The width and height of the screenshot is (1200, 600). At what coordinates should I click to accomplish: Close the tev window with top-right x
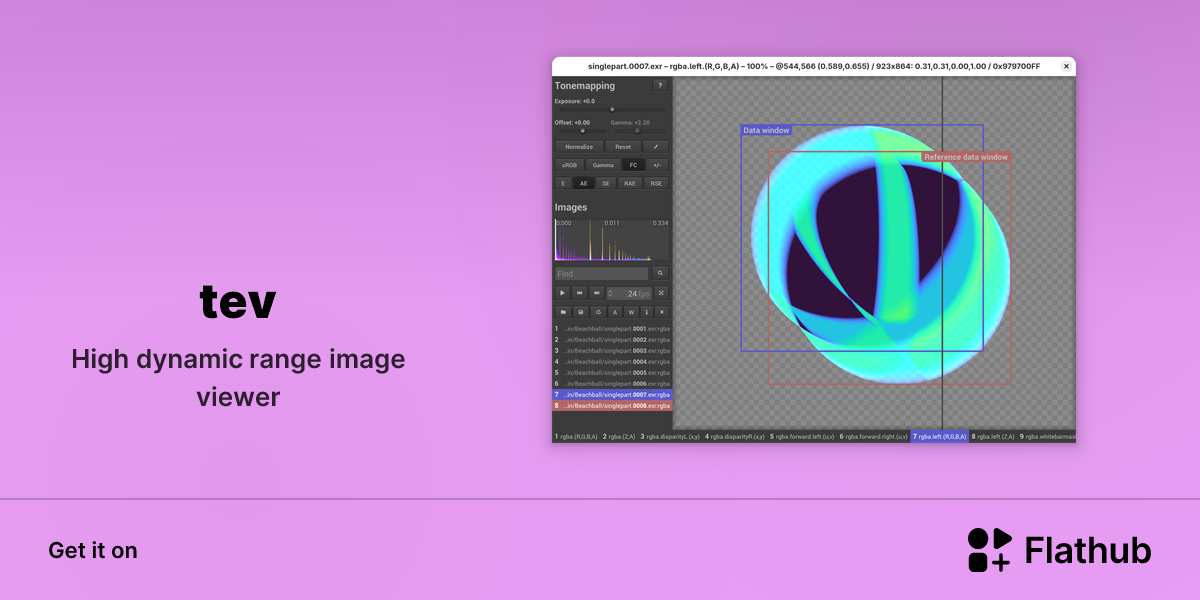(x=1066, y=66)
